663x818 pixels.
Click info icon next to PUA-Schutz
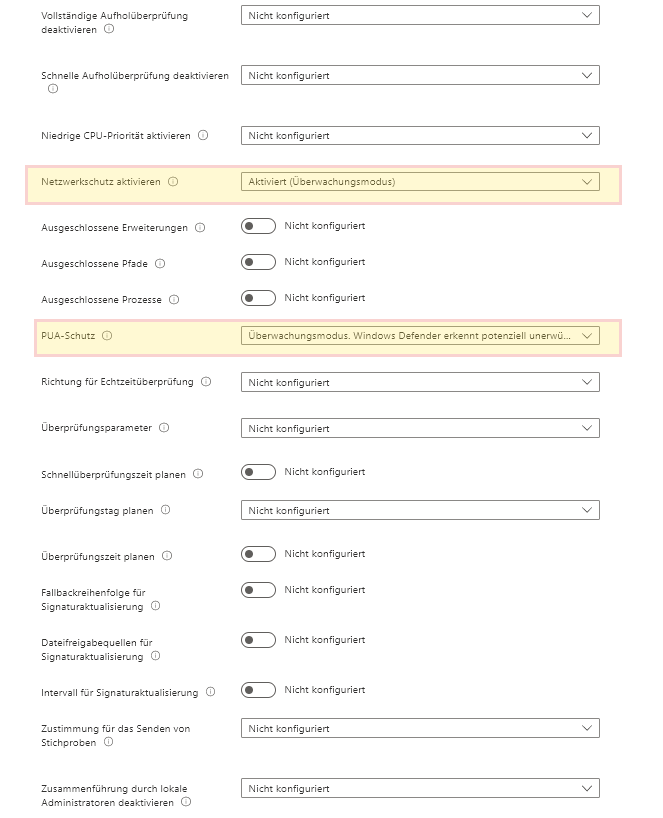107,336
